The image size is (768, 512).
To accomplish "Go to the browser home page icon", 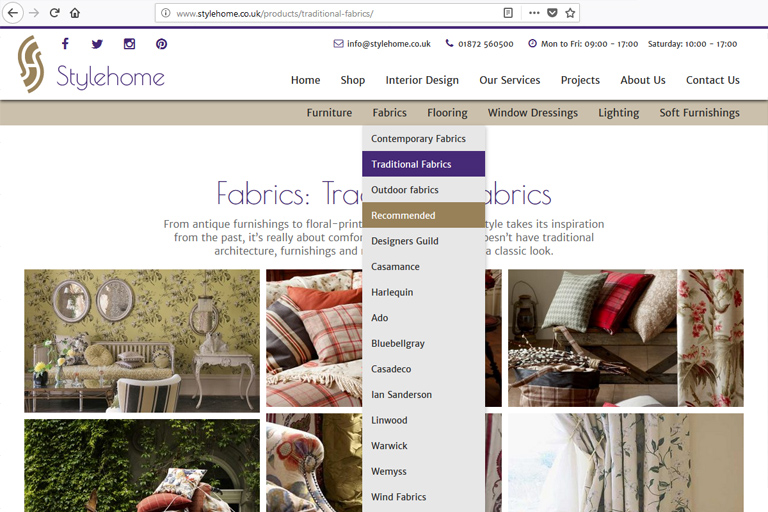I will coord(74,13).
